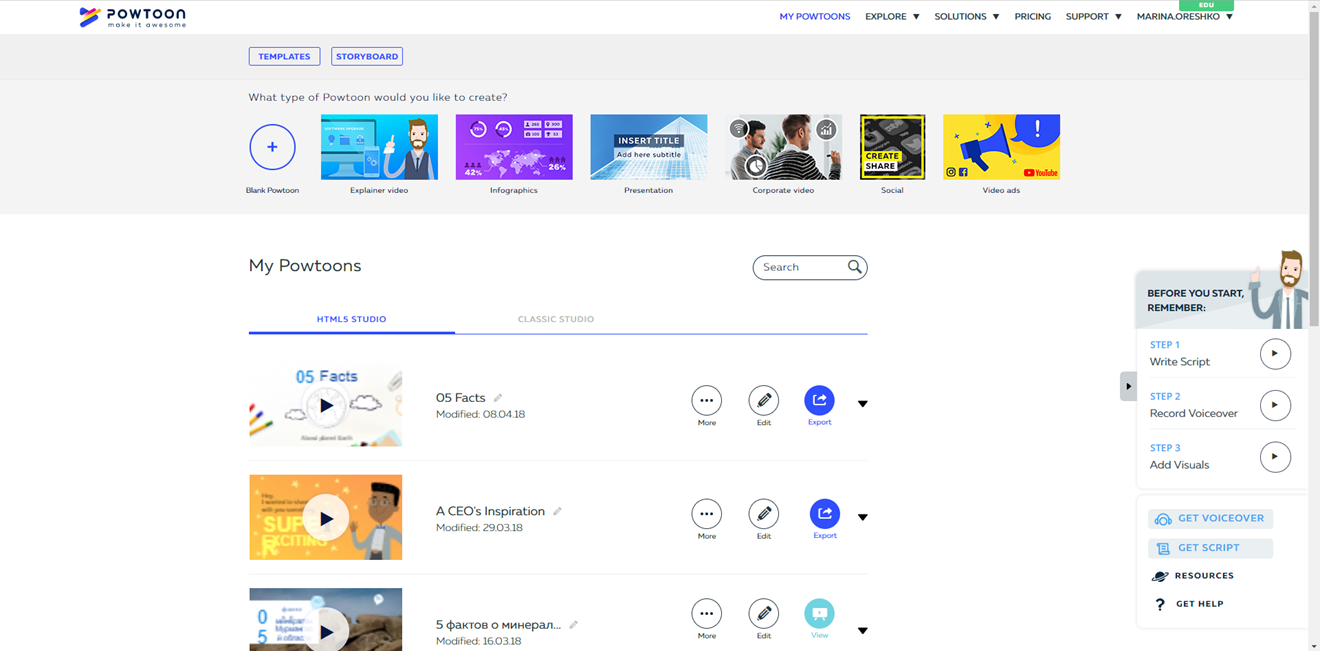Export the 05 Facts powtoon

[819, 400]
